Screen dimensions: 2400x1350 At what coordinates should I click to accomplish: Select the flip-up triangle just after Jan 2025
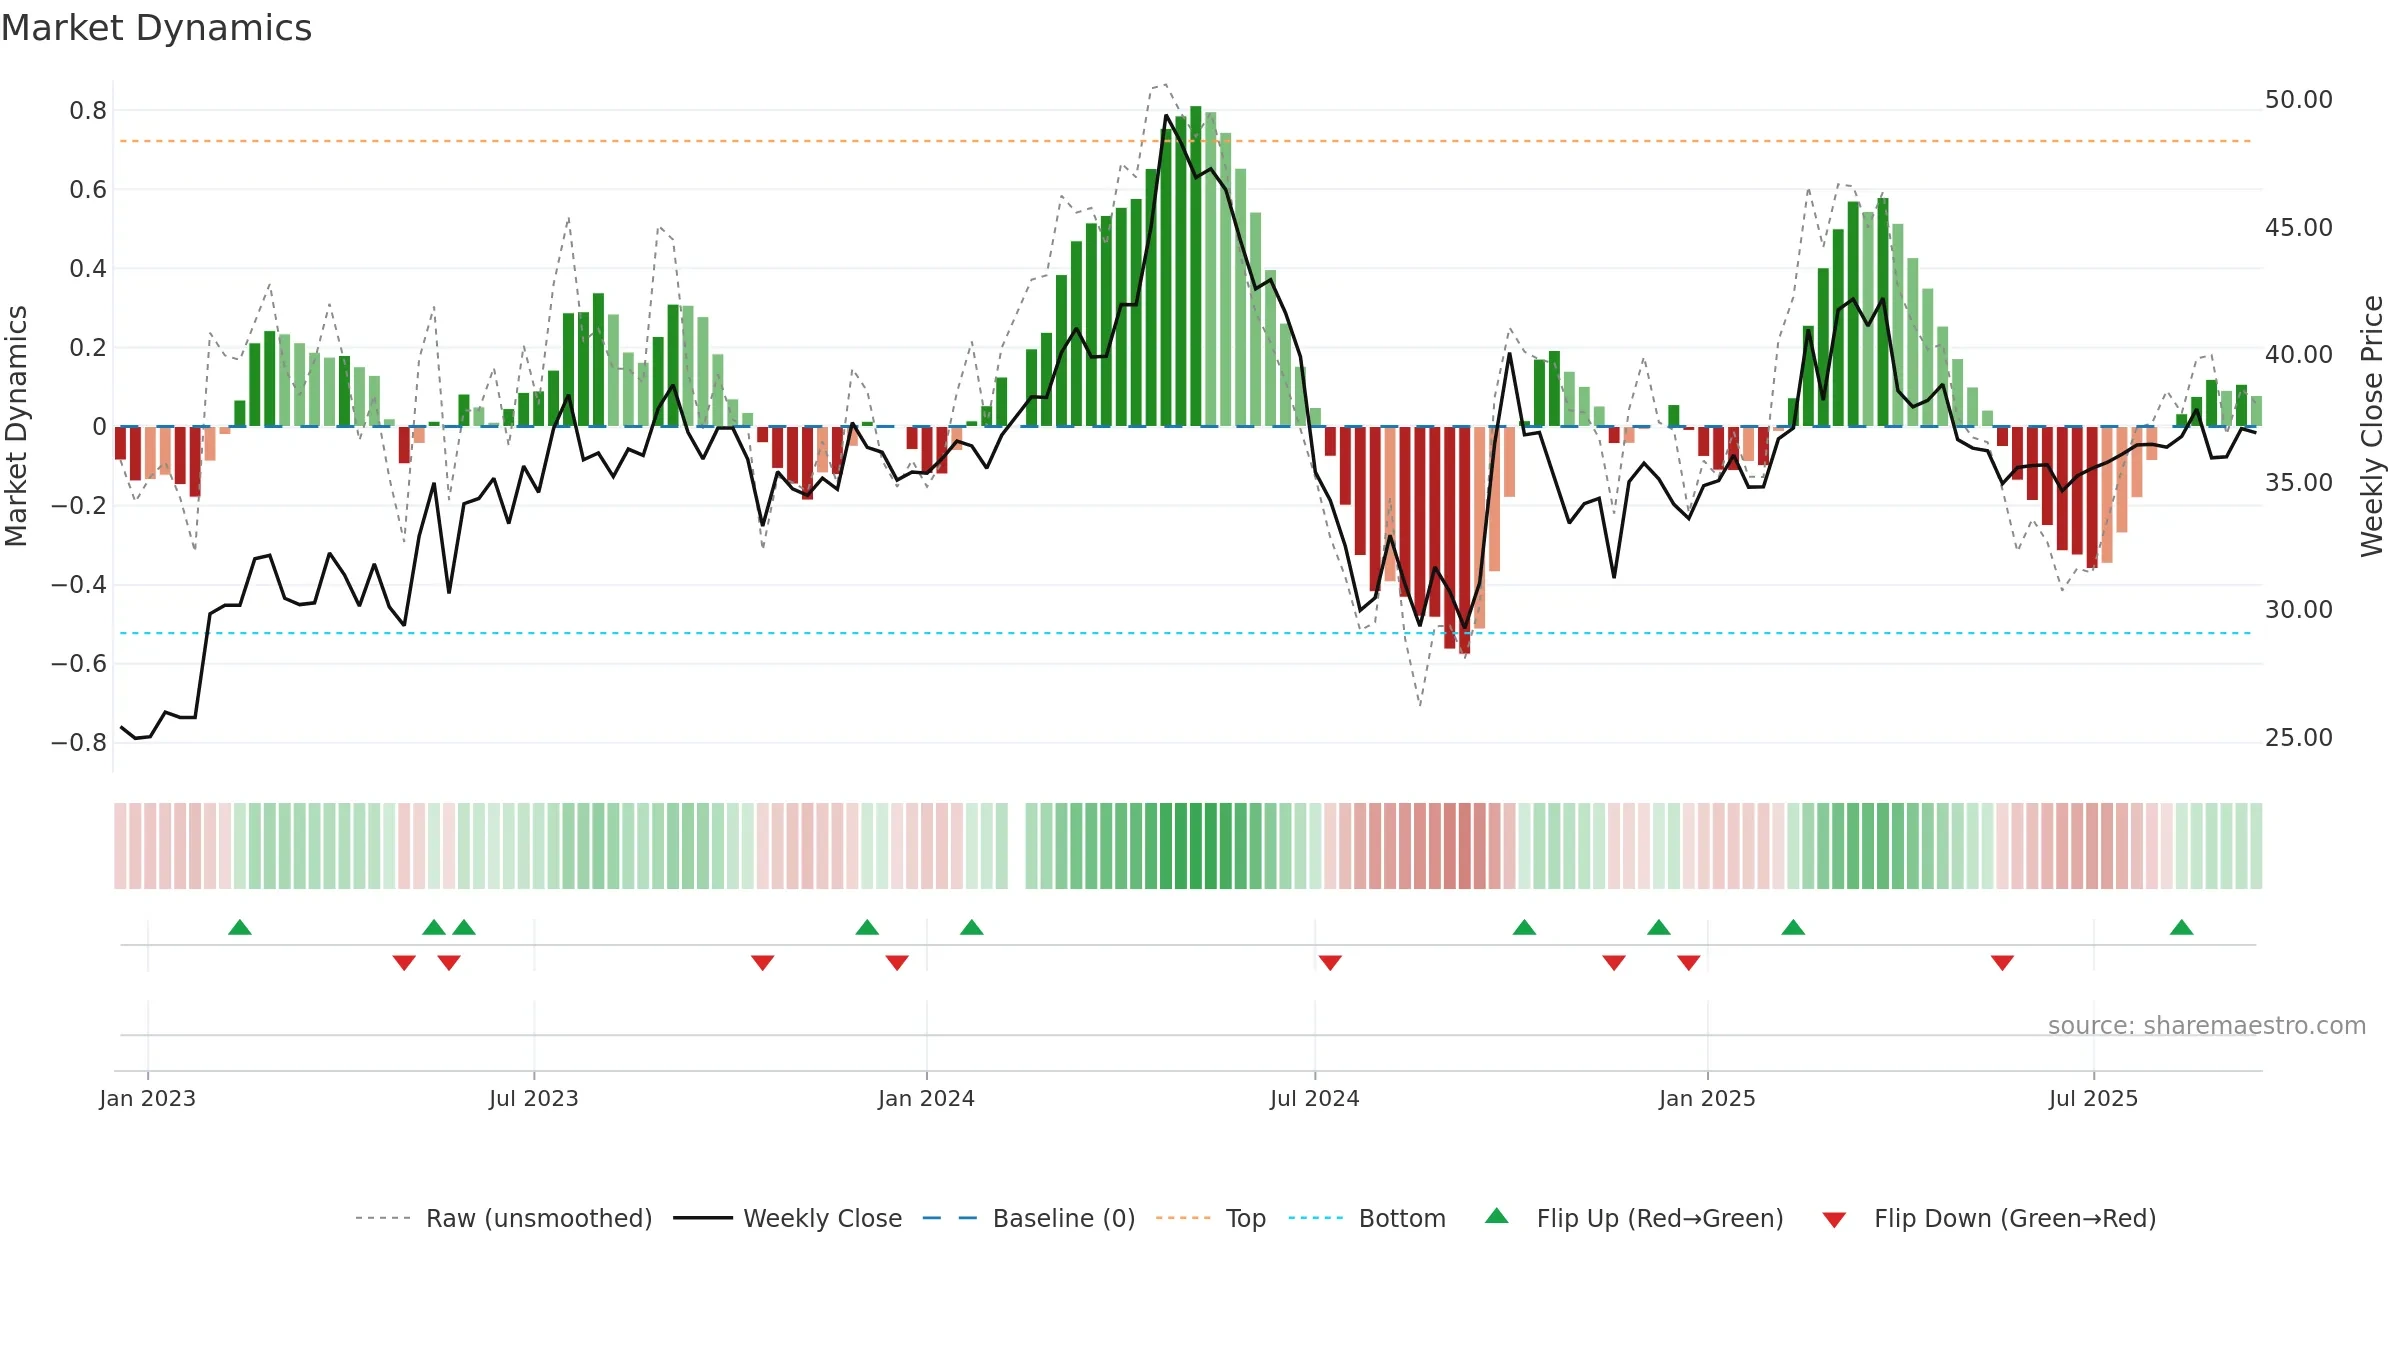[1793, 927]
